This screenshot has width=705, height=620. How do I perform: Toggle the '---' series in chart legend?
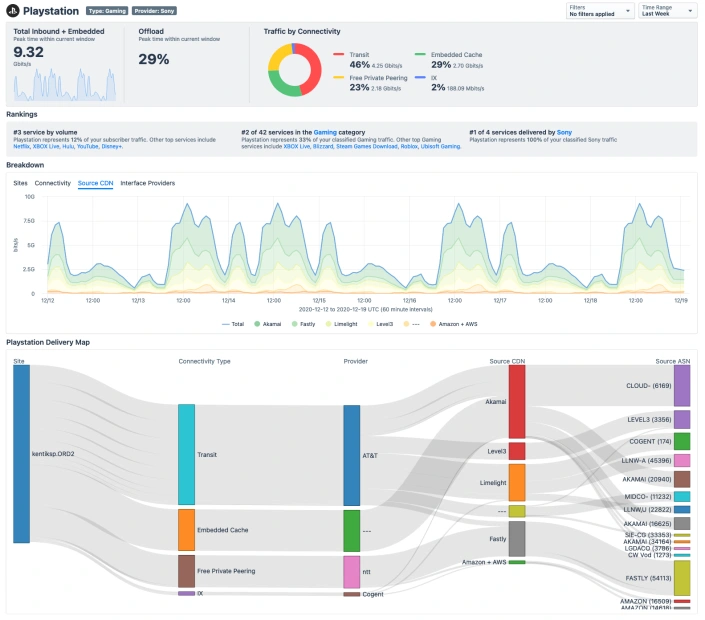411,324
